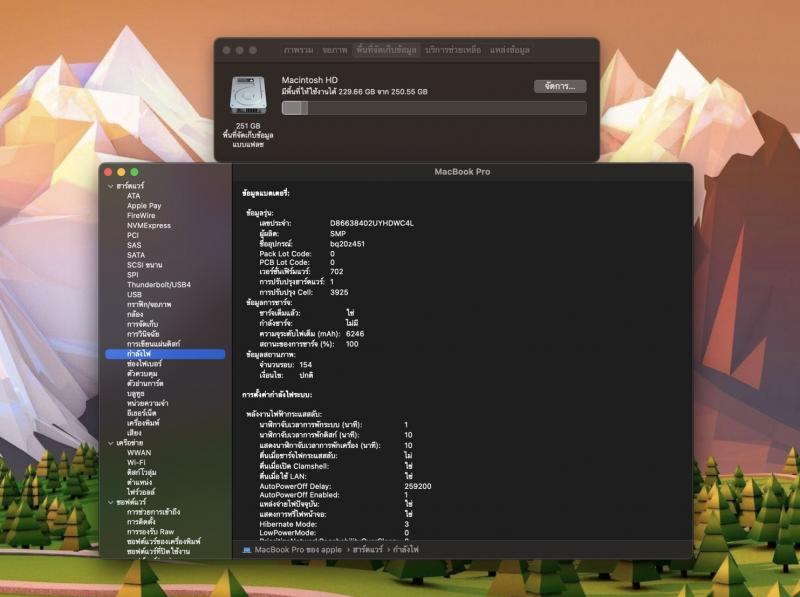The image size is (800, 597).
Task: Select ซอฟต์แวร์ของเครื่องพิมพ์ in the sidebar
Action: (x=164, y=541)
